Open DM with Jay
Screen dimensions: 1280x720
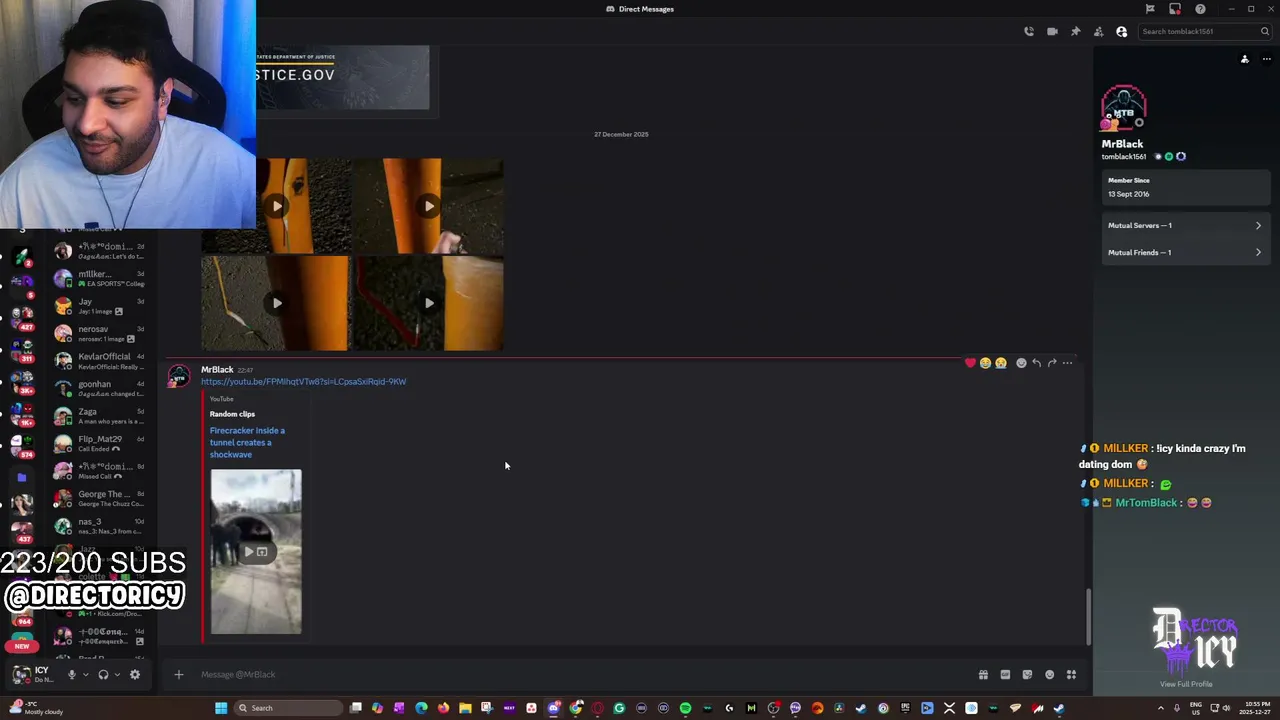(100, 306)
